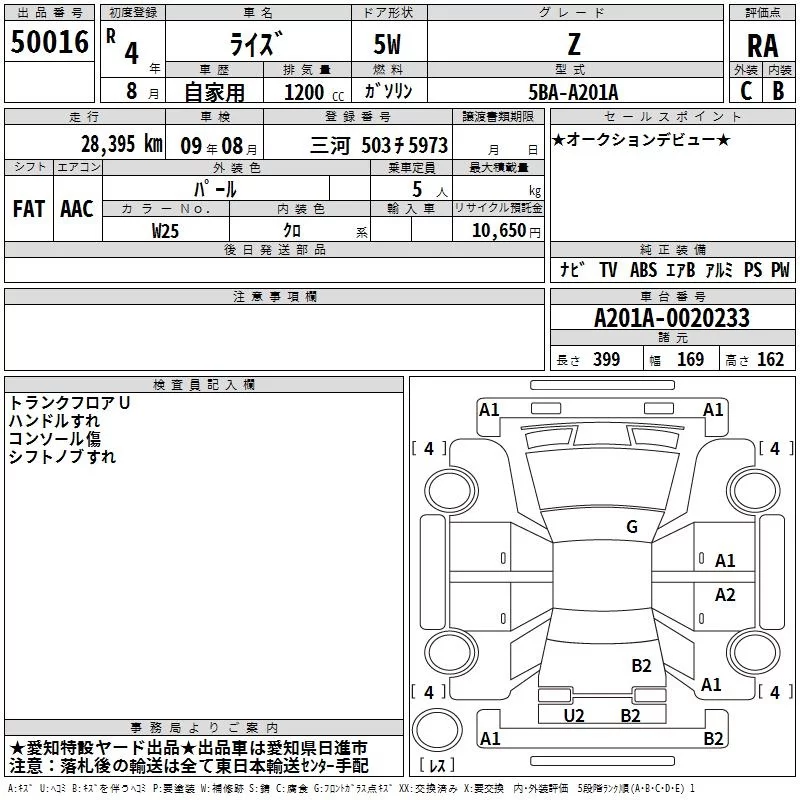Screen dimensions: 800x800
Task: Click the レス label below the diagram
Action: [437, 766]
